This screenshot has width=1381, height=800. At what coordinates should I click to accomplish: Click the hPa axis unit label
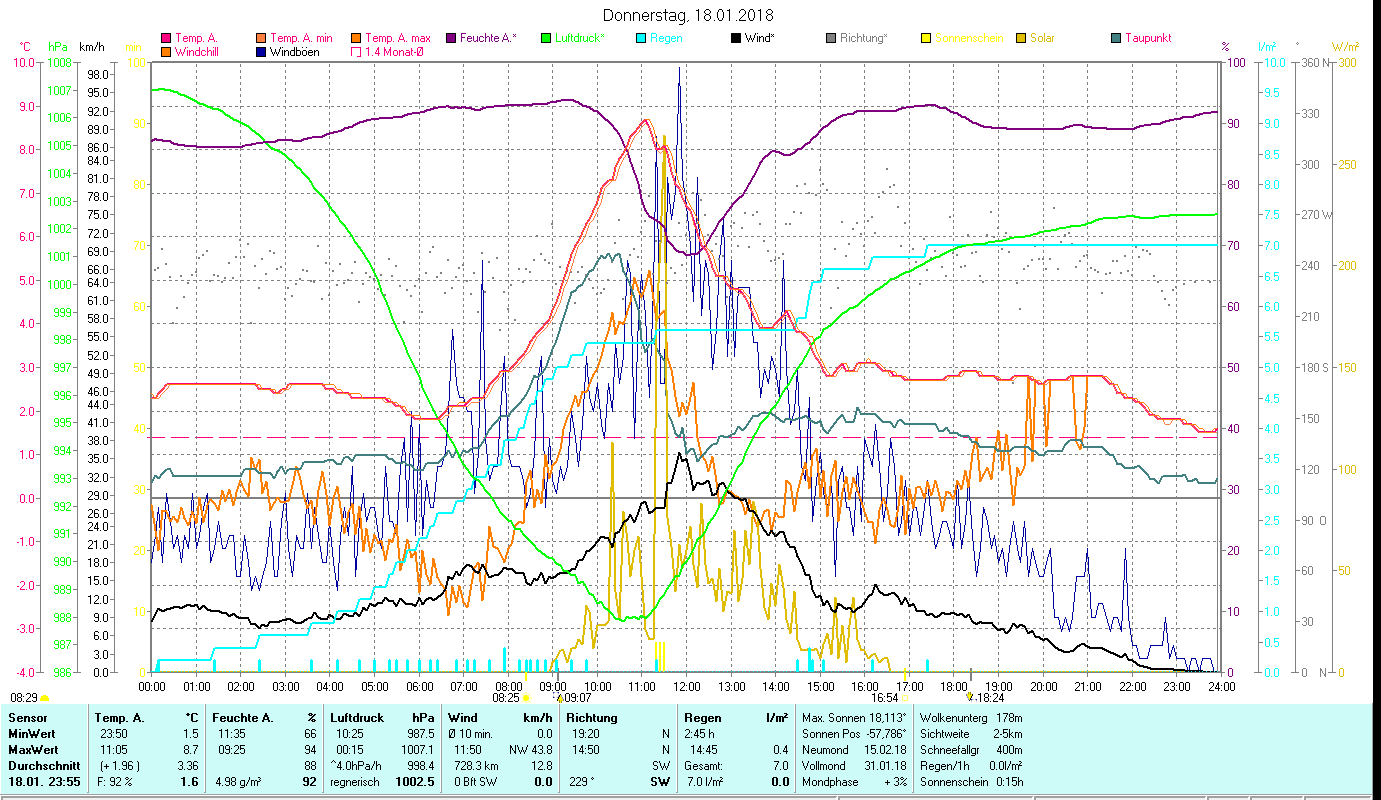pos(58,47)
